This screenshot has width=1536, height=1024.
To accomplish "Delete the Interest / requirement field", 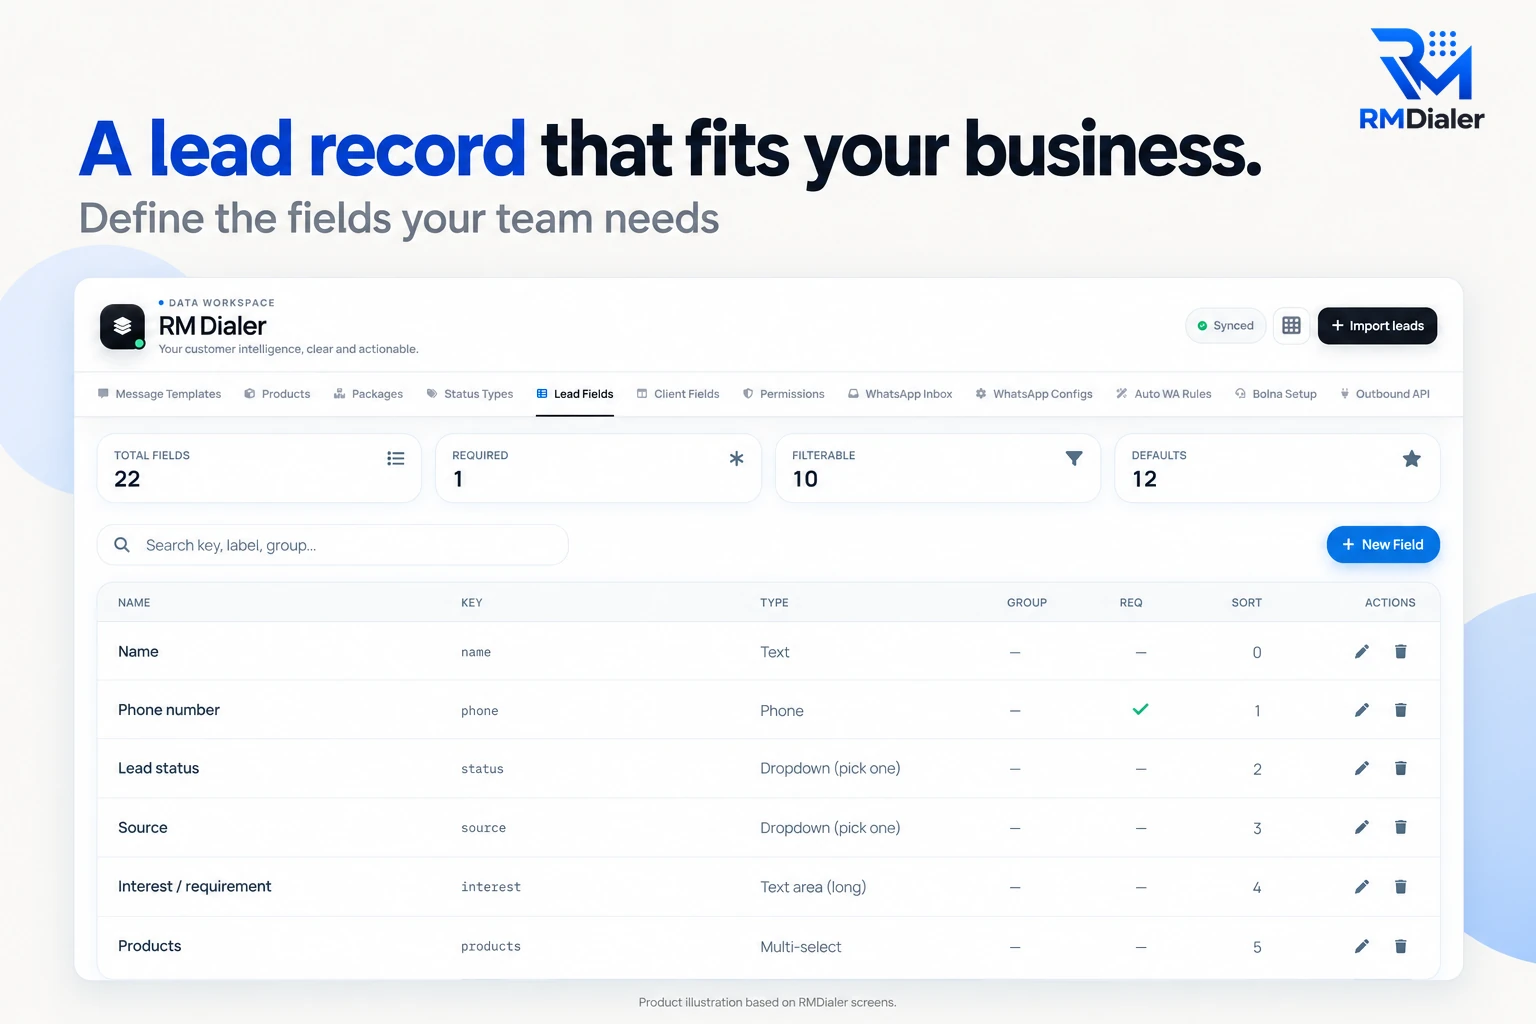I will pyautogui.click(x=1400, y=887).
